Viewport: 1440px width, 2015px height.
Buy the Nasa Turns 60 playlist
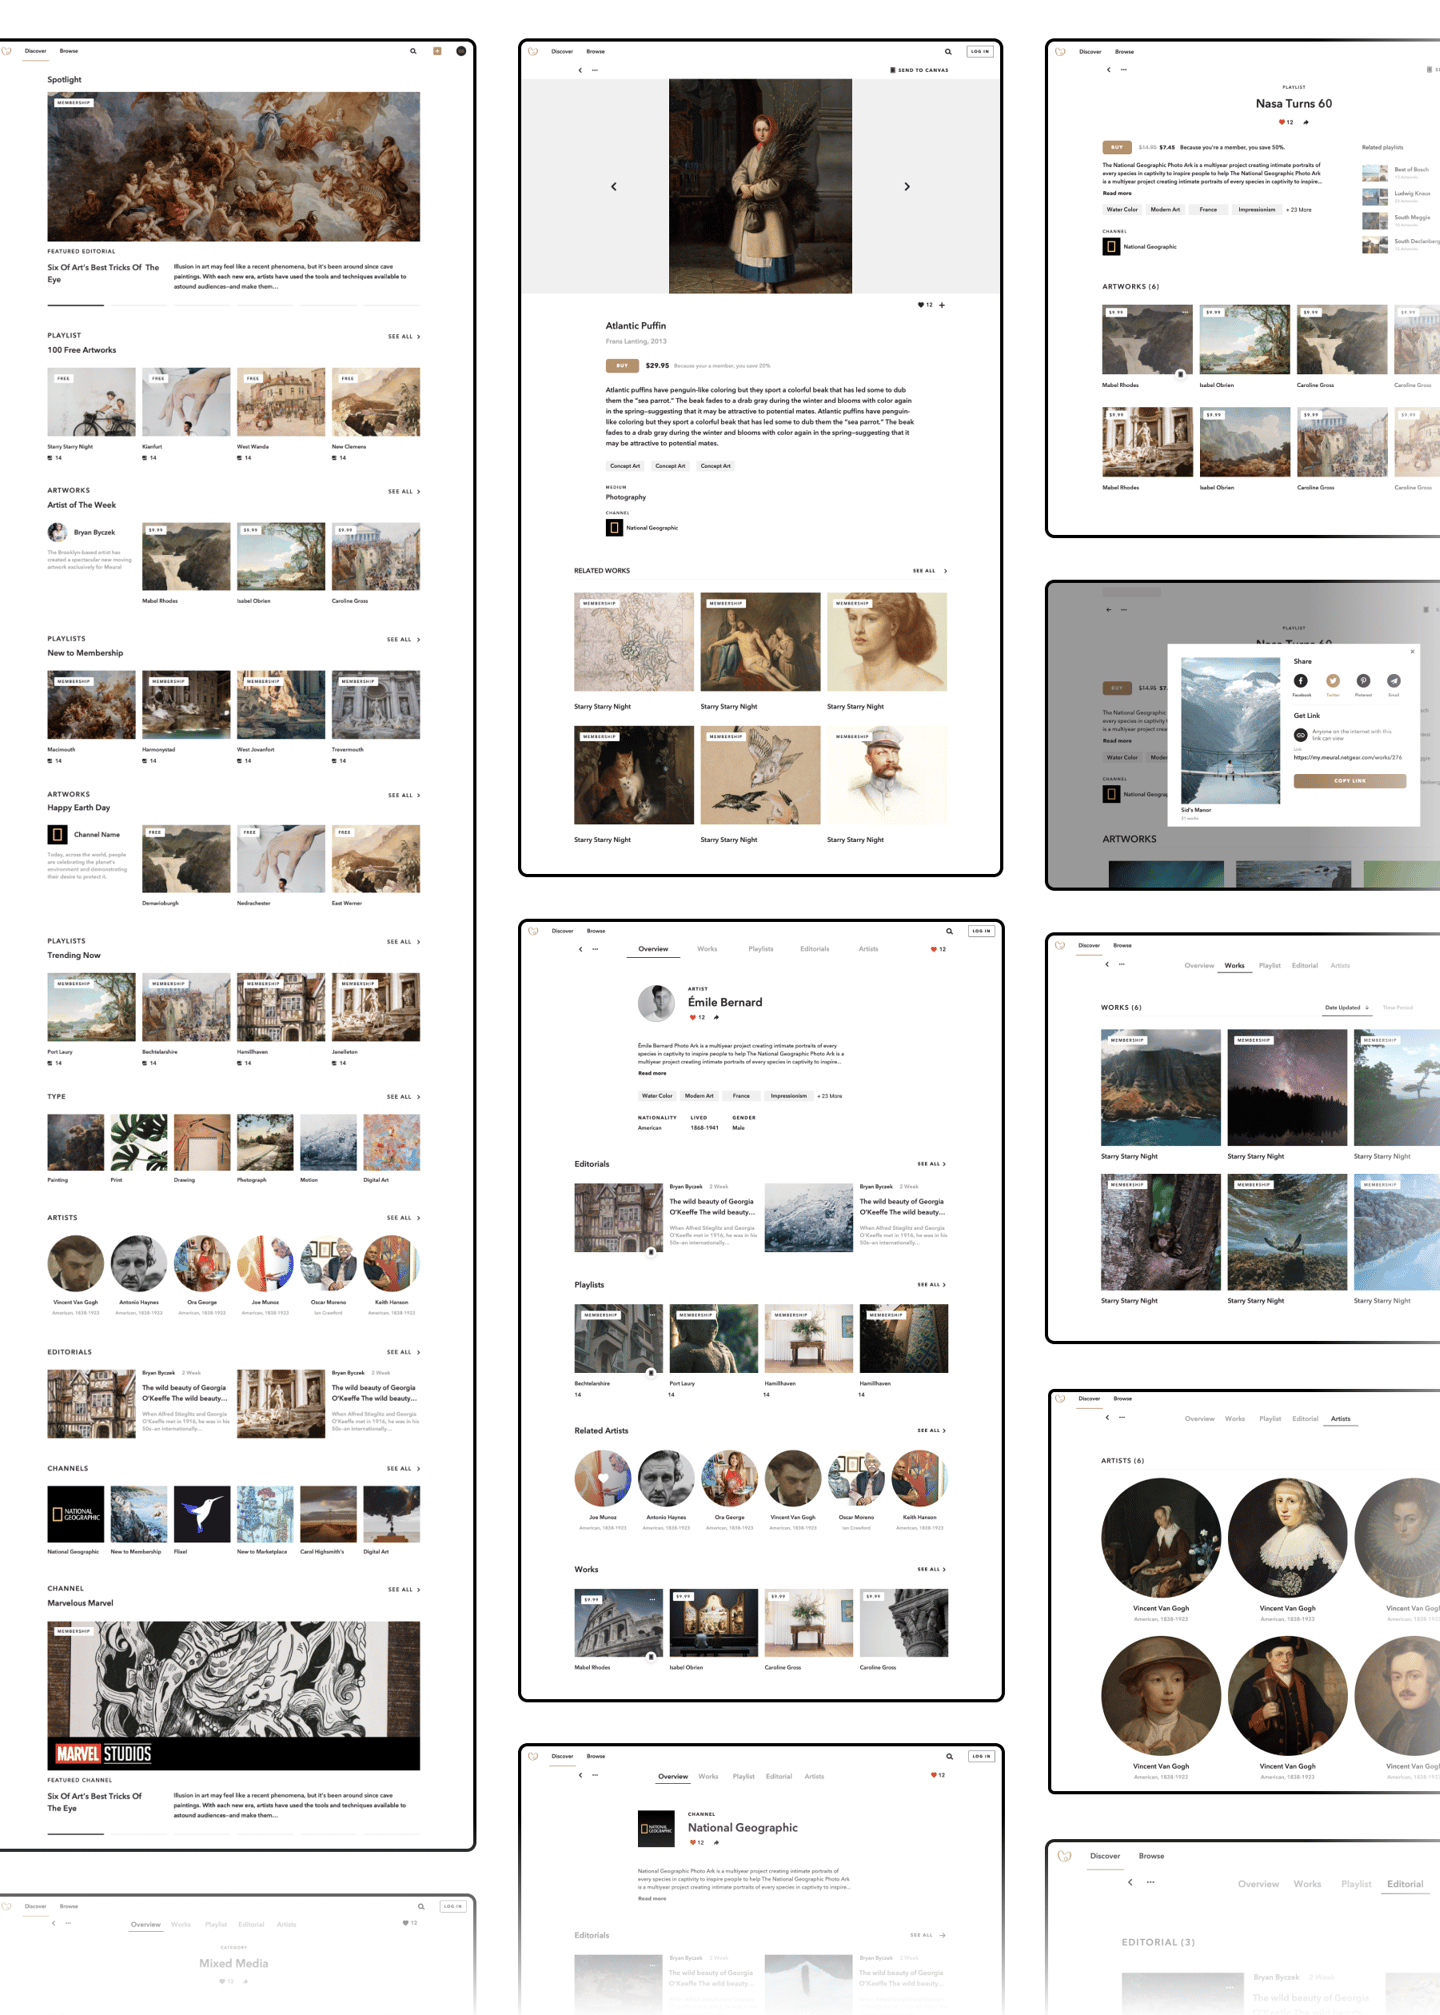[x=1117, y=147]
